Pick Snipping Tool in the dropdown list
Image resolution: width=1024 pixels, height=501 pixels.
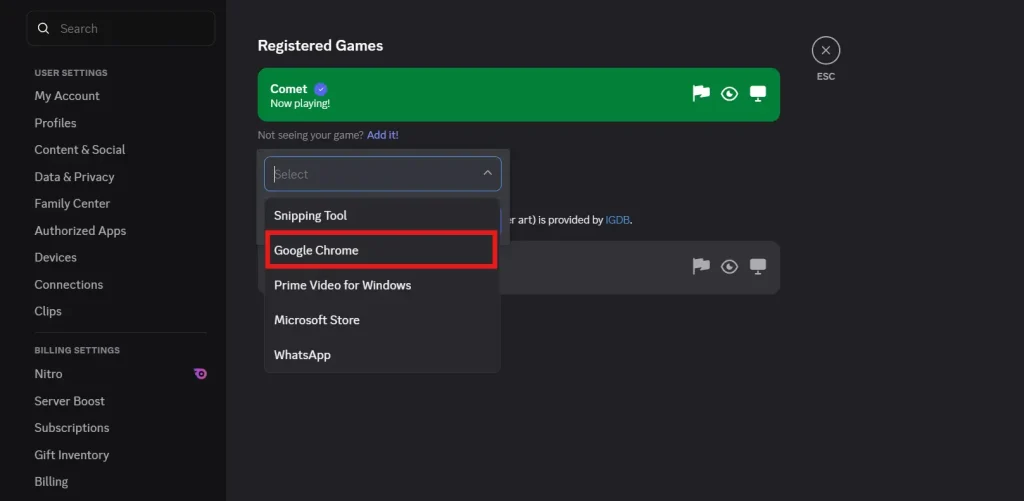311,216
